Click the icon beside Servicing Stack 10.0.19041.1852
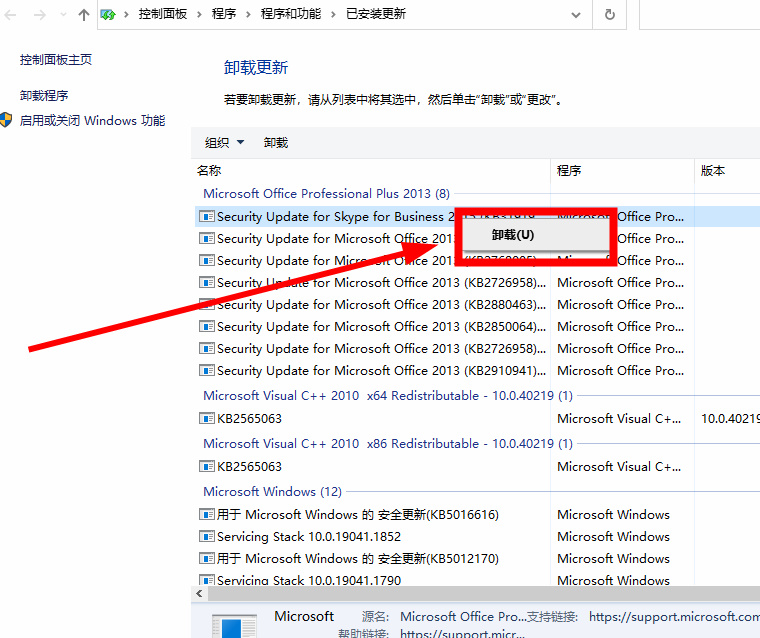The height and width of the screenshot is (638, 760). (x=207, y=537)
